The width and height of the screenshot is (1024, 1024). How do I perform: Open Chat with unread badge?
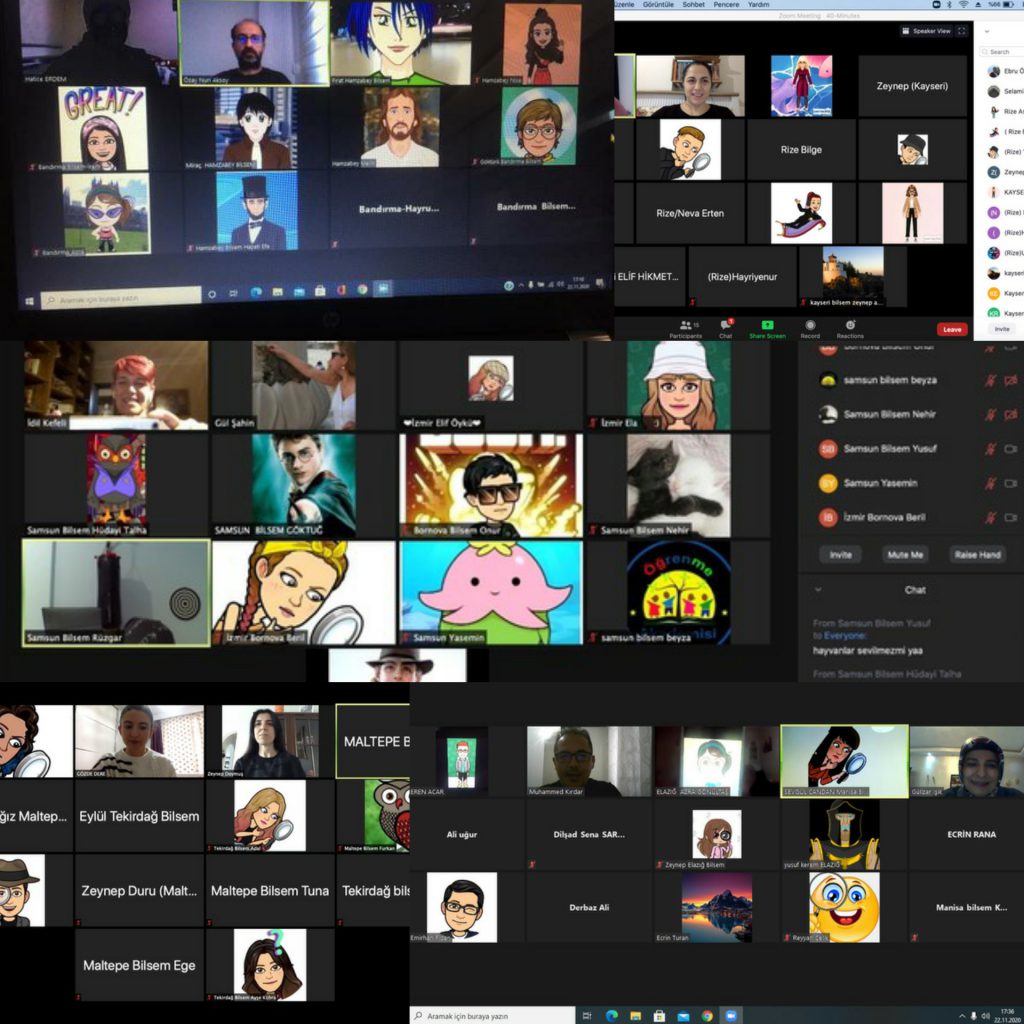click(726, 326)
